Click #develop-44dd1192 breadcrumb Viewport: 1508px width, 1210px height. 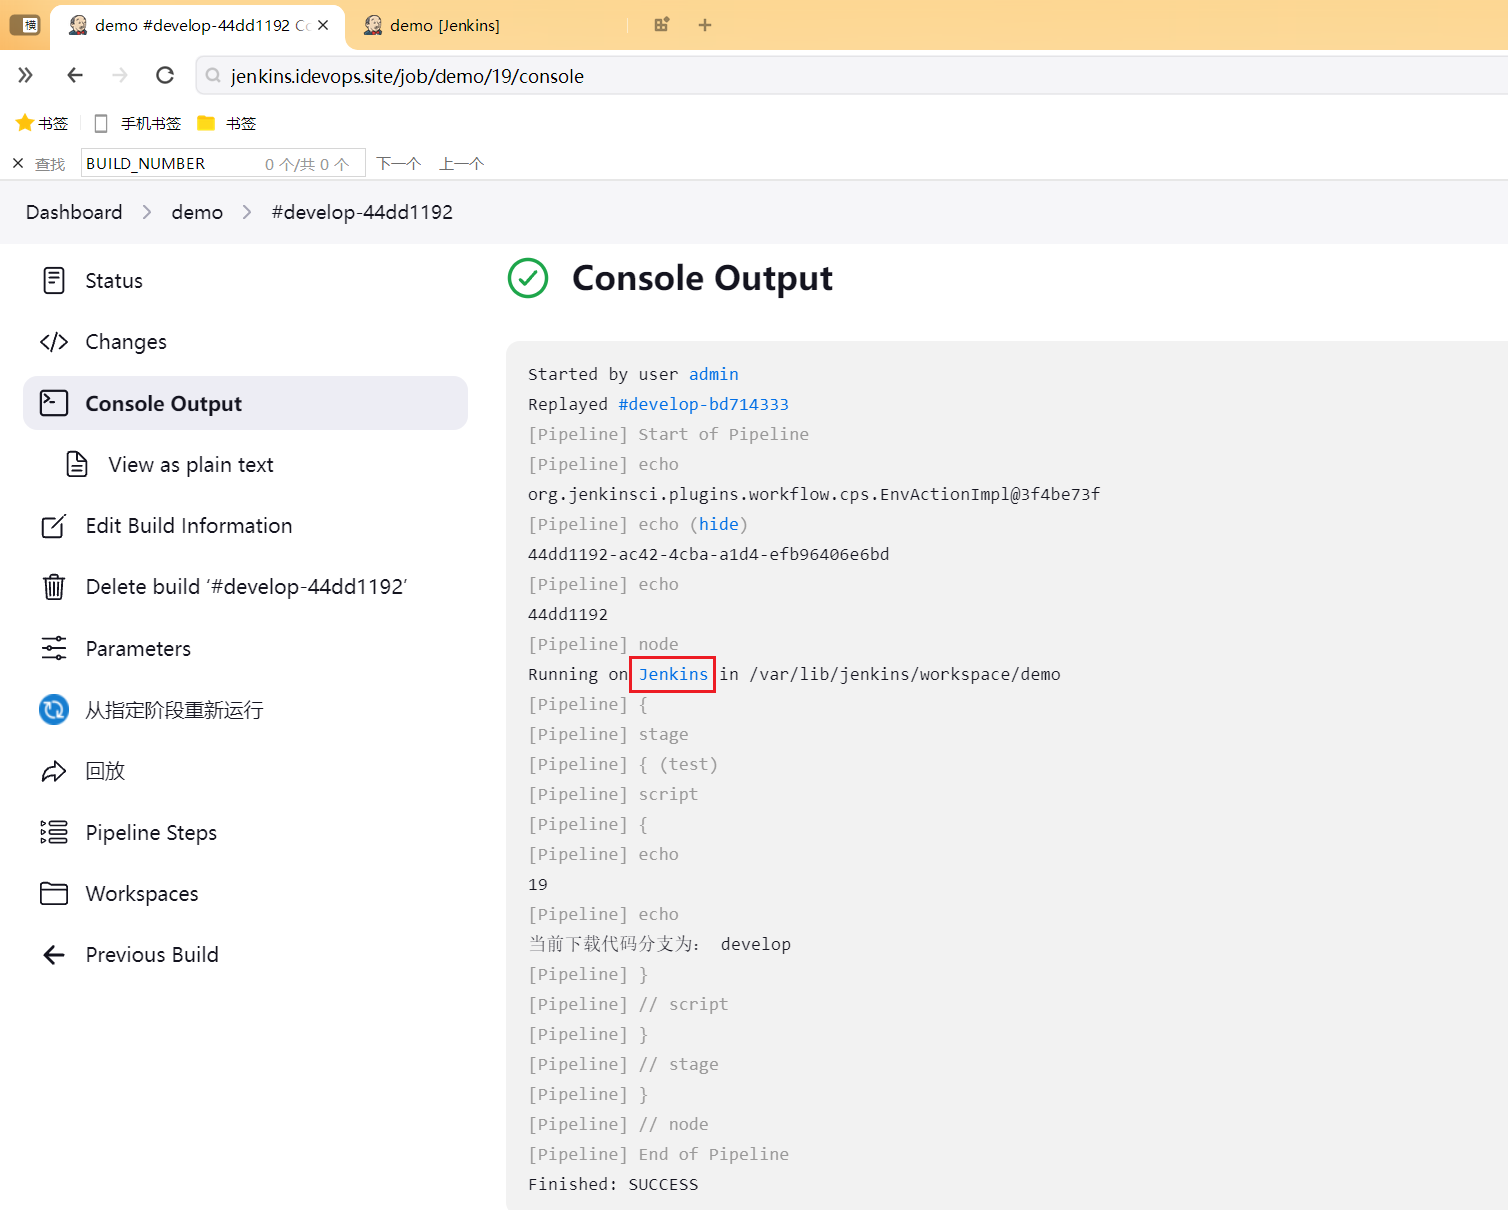tap(362, 212)
